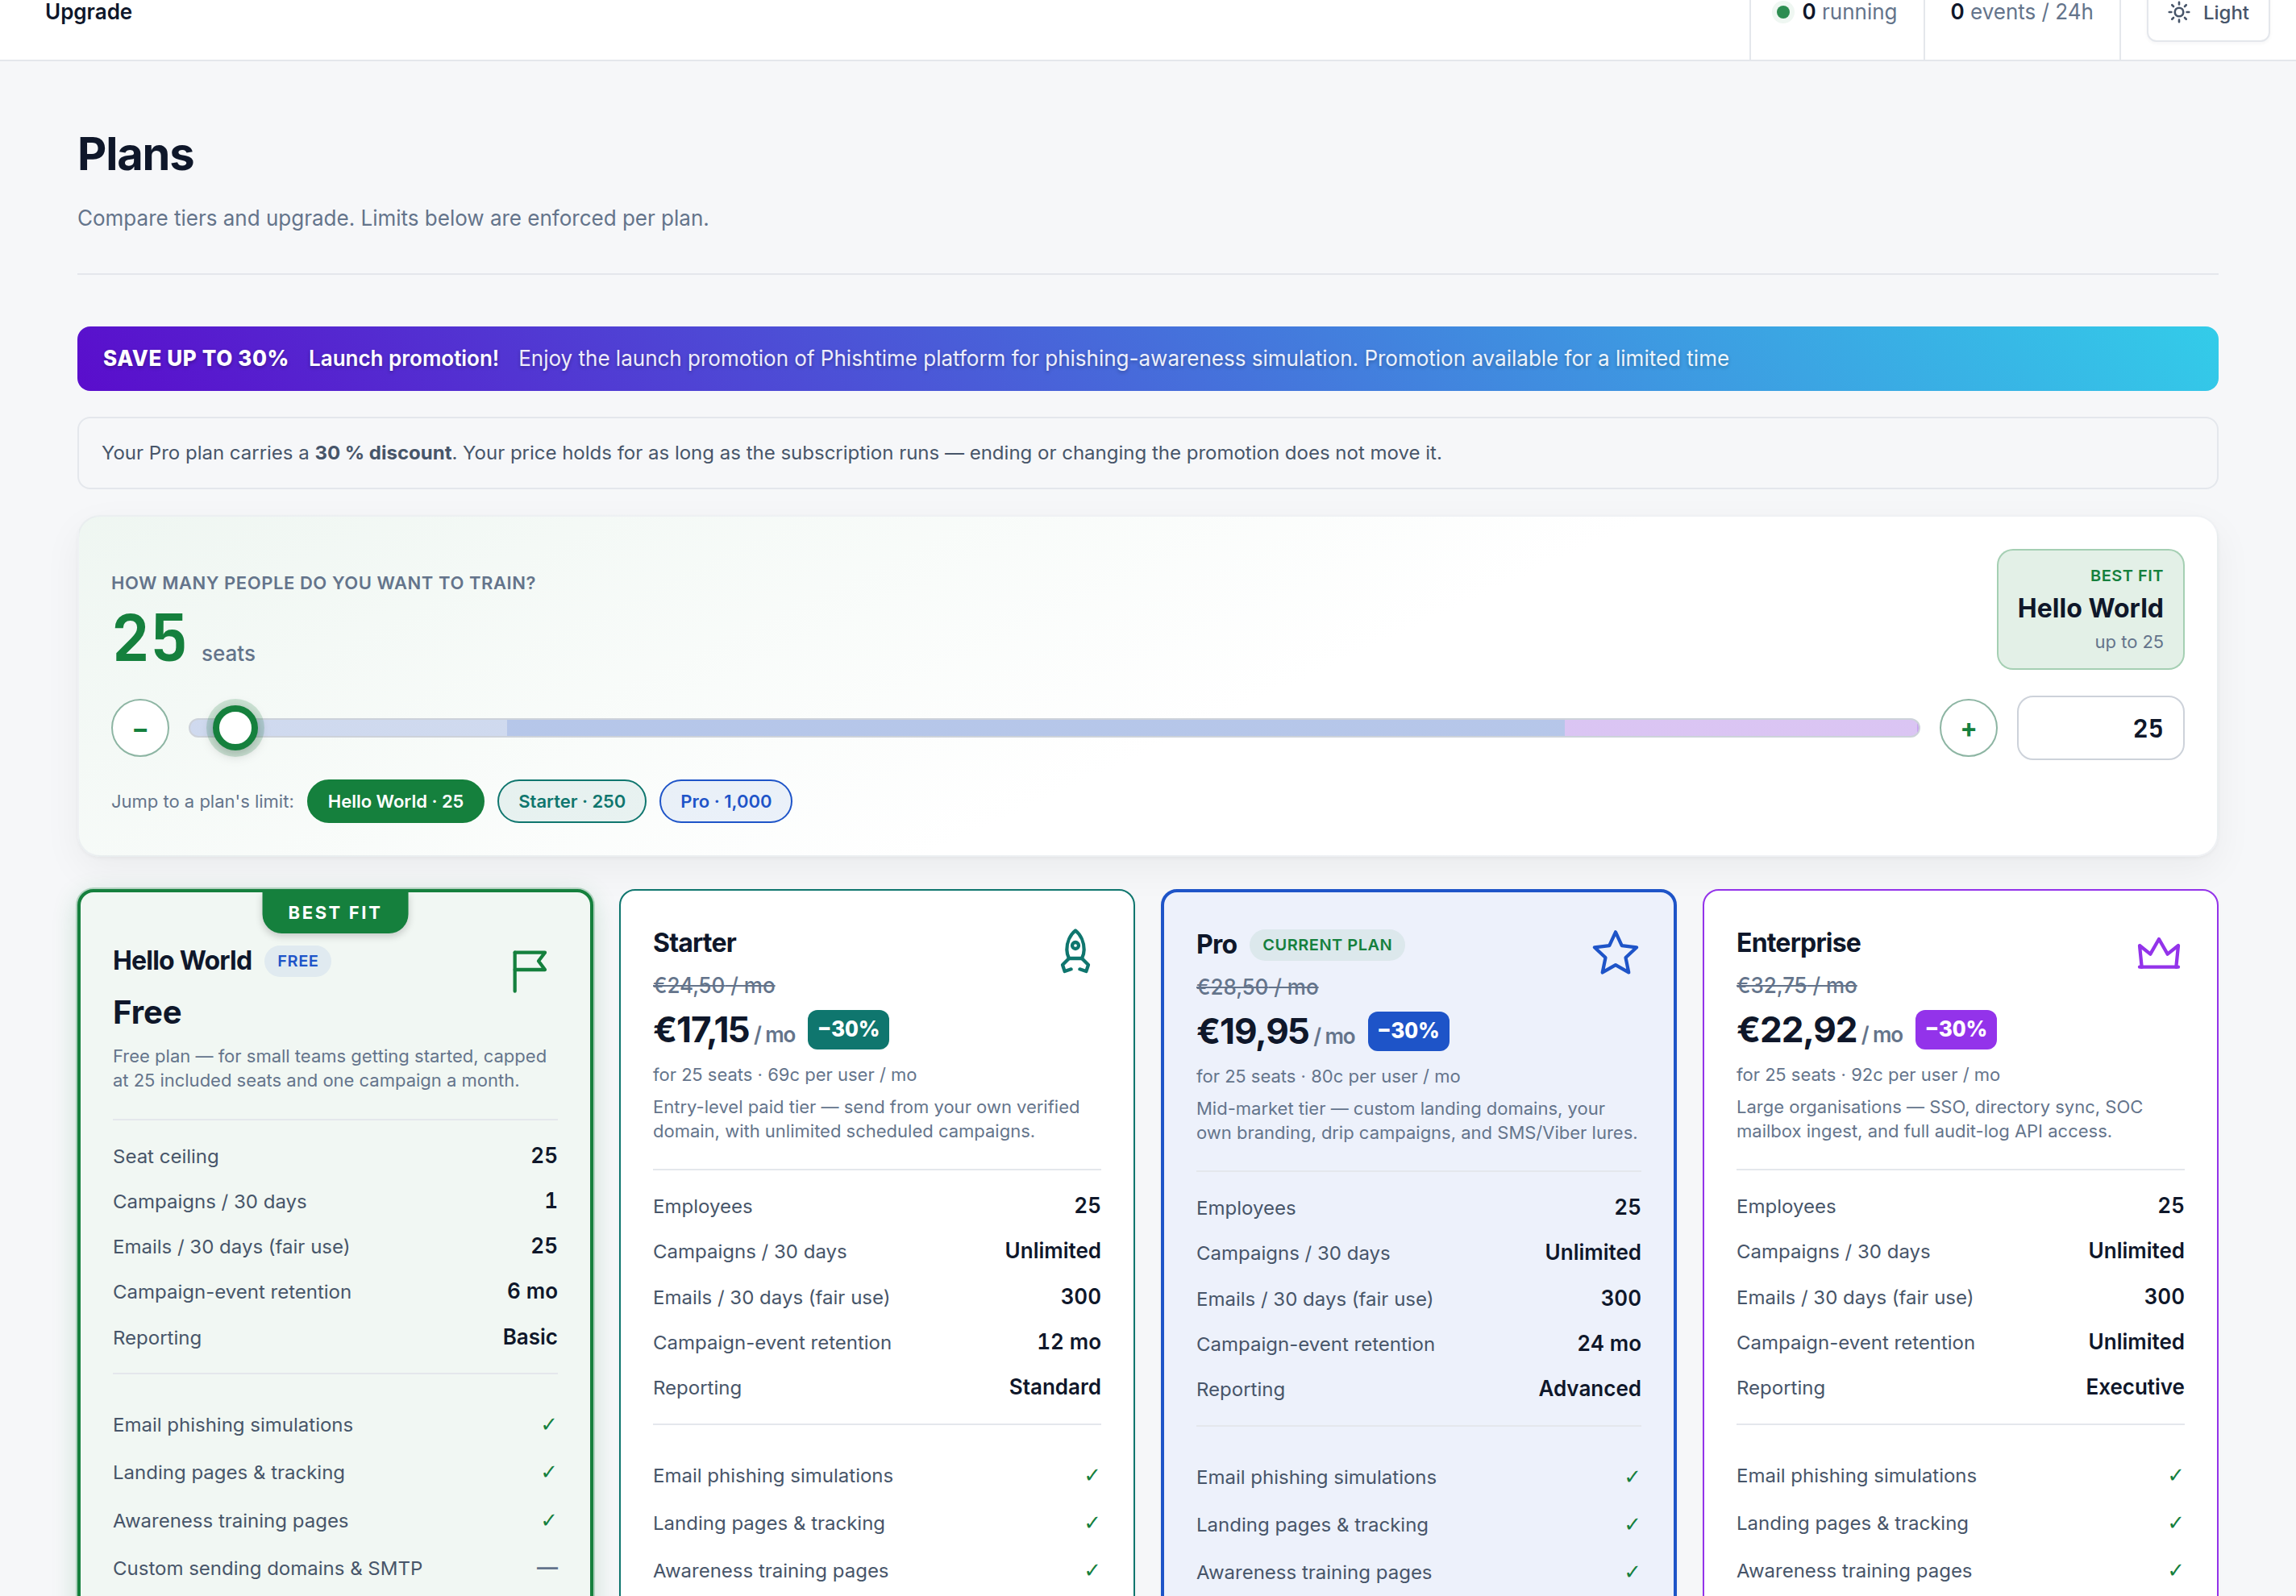Click the Starter rocket icon
This screenshot has height=1596, width=2296.
pos(1075,951)
